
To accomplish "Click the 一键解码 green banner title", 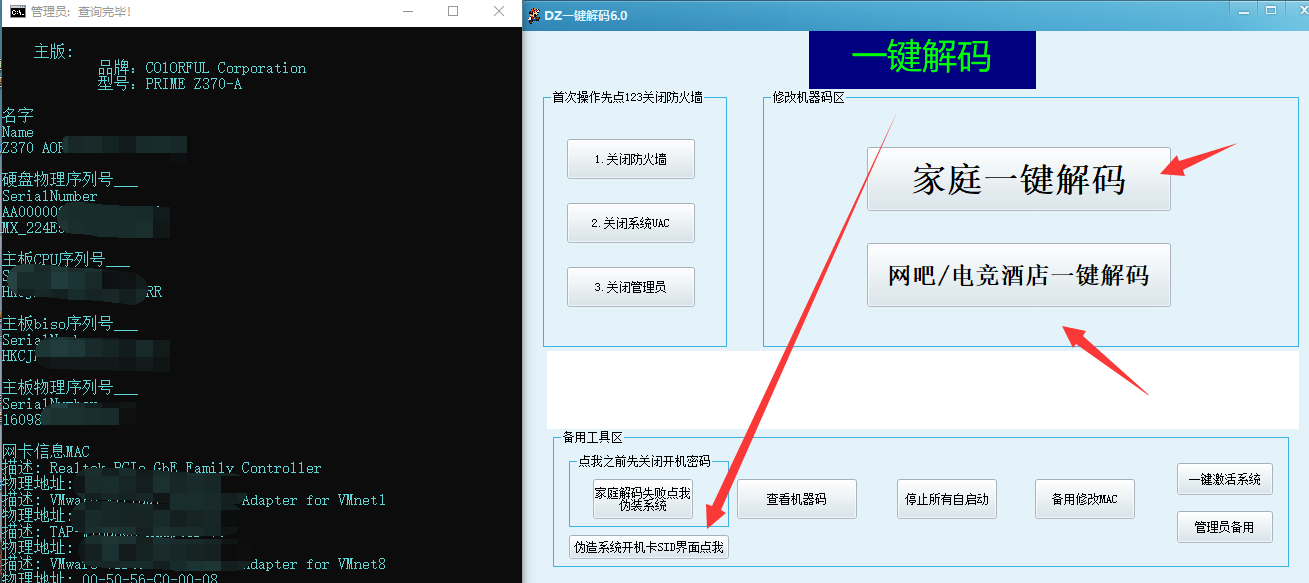I will tap(921, 59).
